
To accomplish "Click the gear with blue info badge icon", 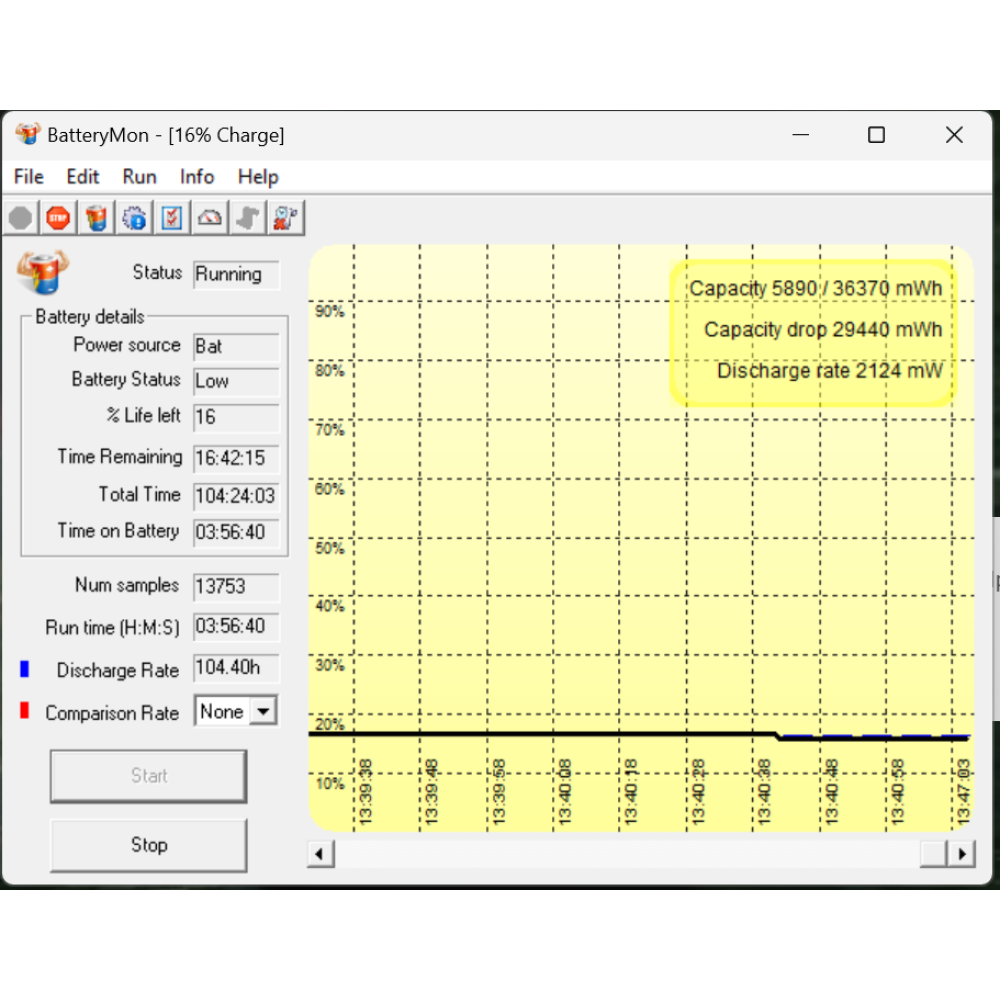I will [x=134, y=218].
